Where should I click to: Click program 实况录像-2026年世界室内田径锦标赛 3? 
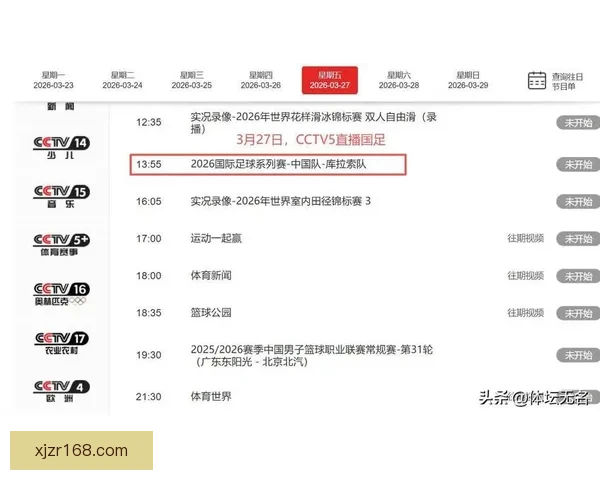(280, 201)
